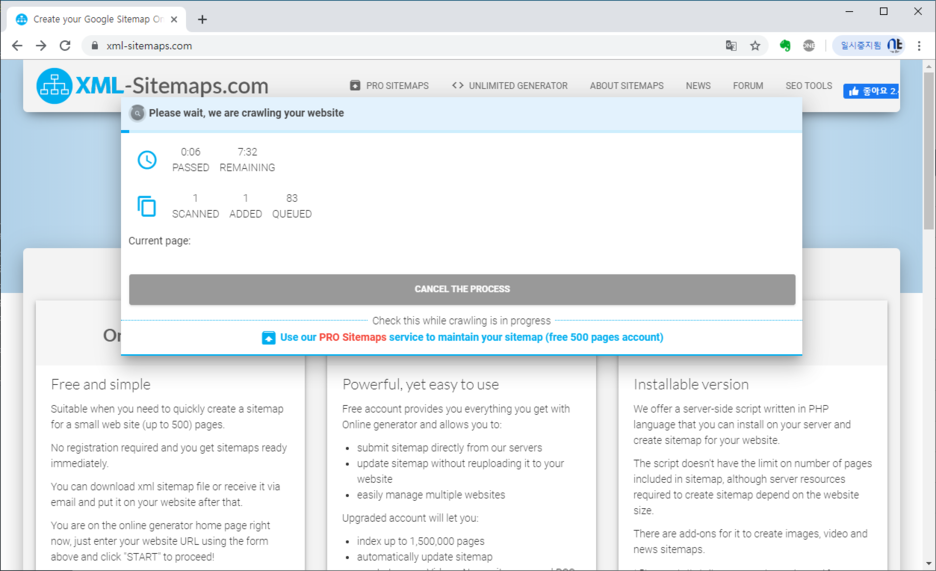Click the scrollbar up arrow

(928, 66)
